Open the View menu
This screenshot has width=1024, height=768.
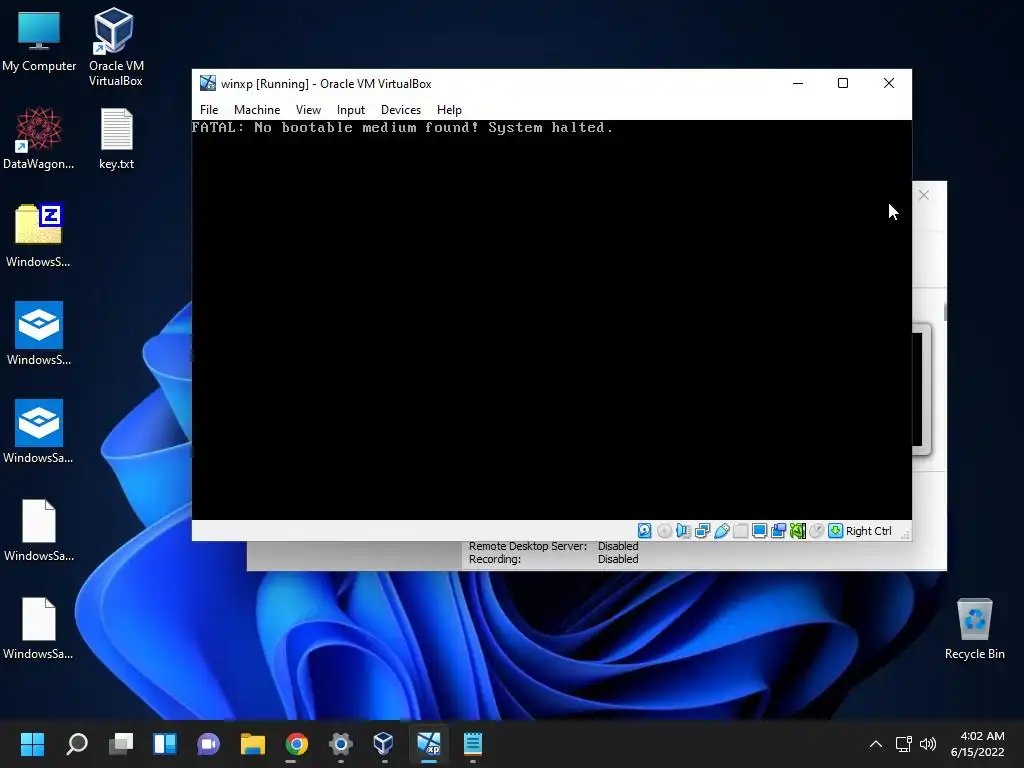pyautogui.click(x=308, y=110)
